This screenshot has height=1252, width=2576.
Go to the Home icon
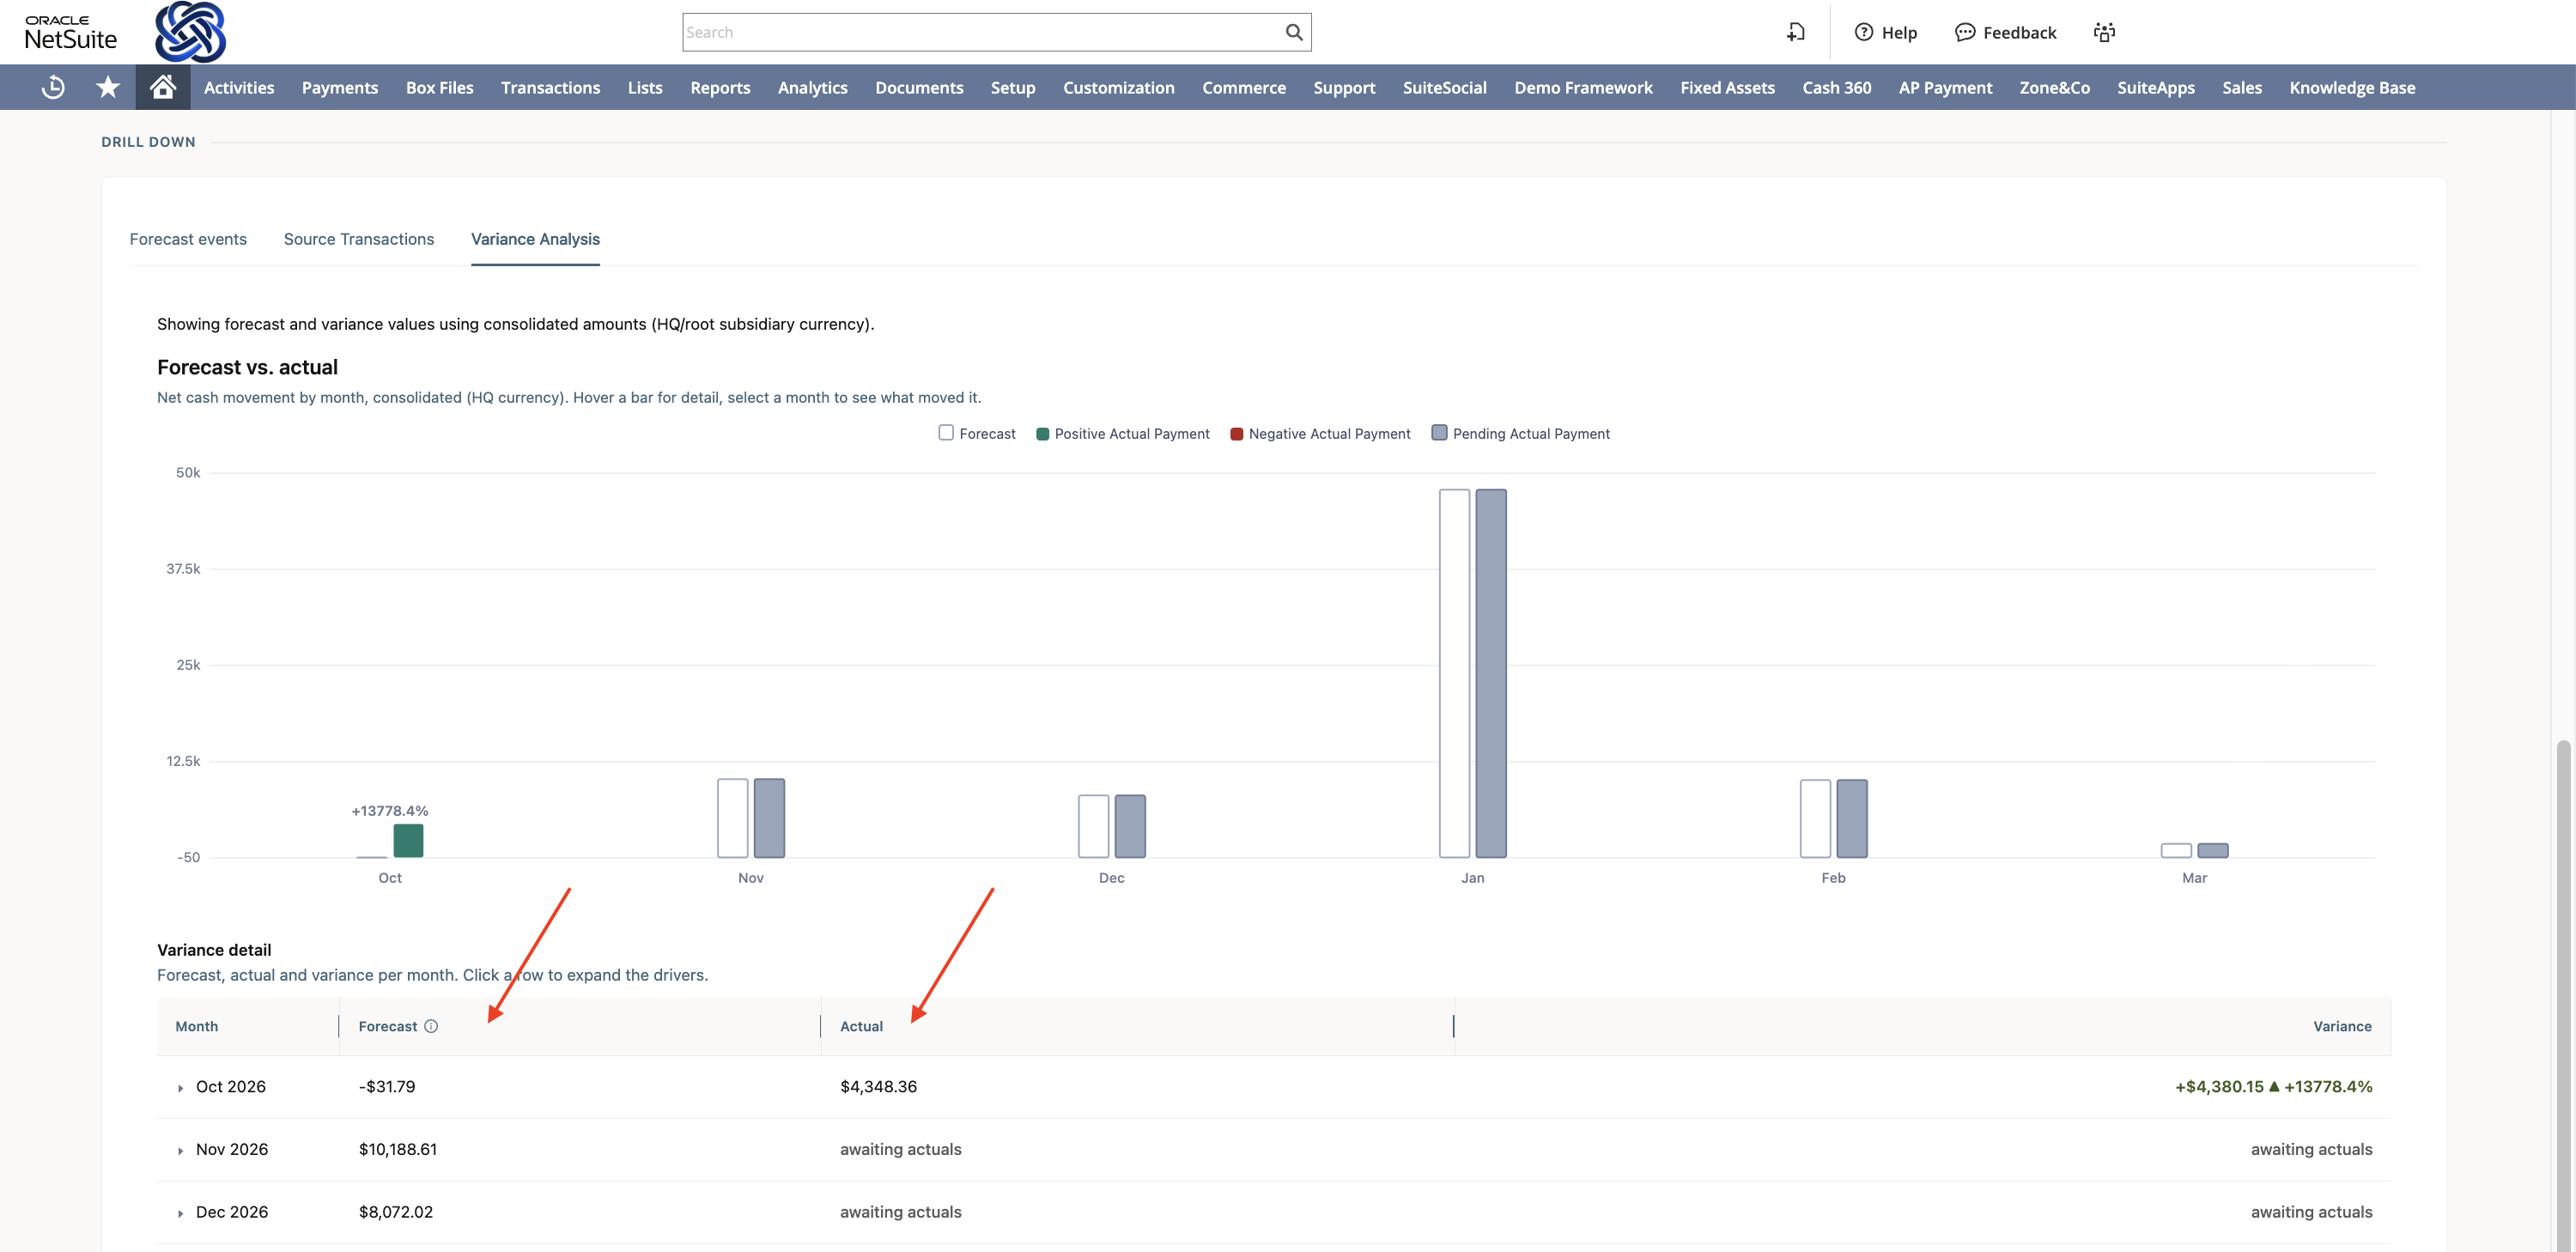click(x=163, y=87)
